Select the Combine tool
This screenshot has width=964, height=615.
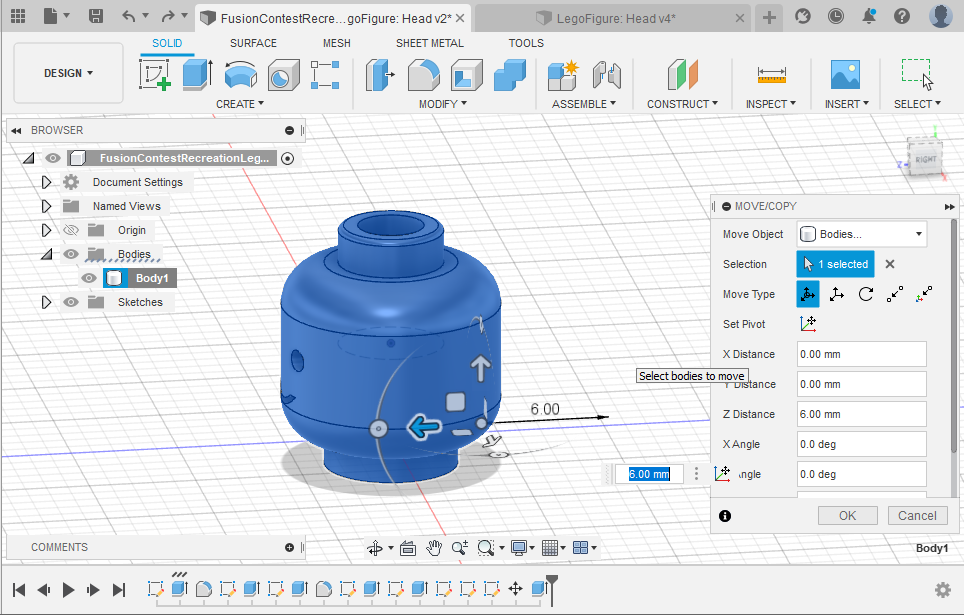point(510,75)
